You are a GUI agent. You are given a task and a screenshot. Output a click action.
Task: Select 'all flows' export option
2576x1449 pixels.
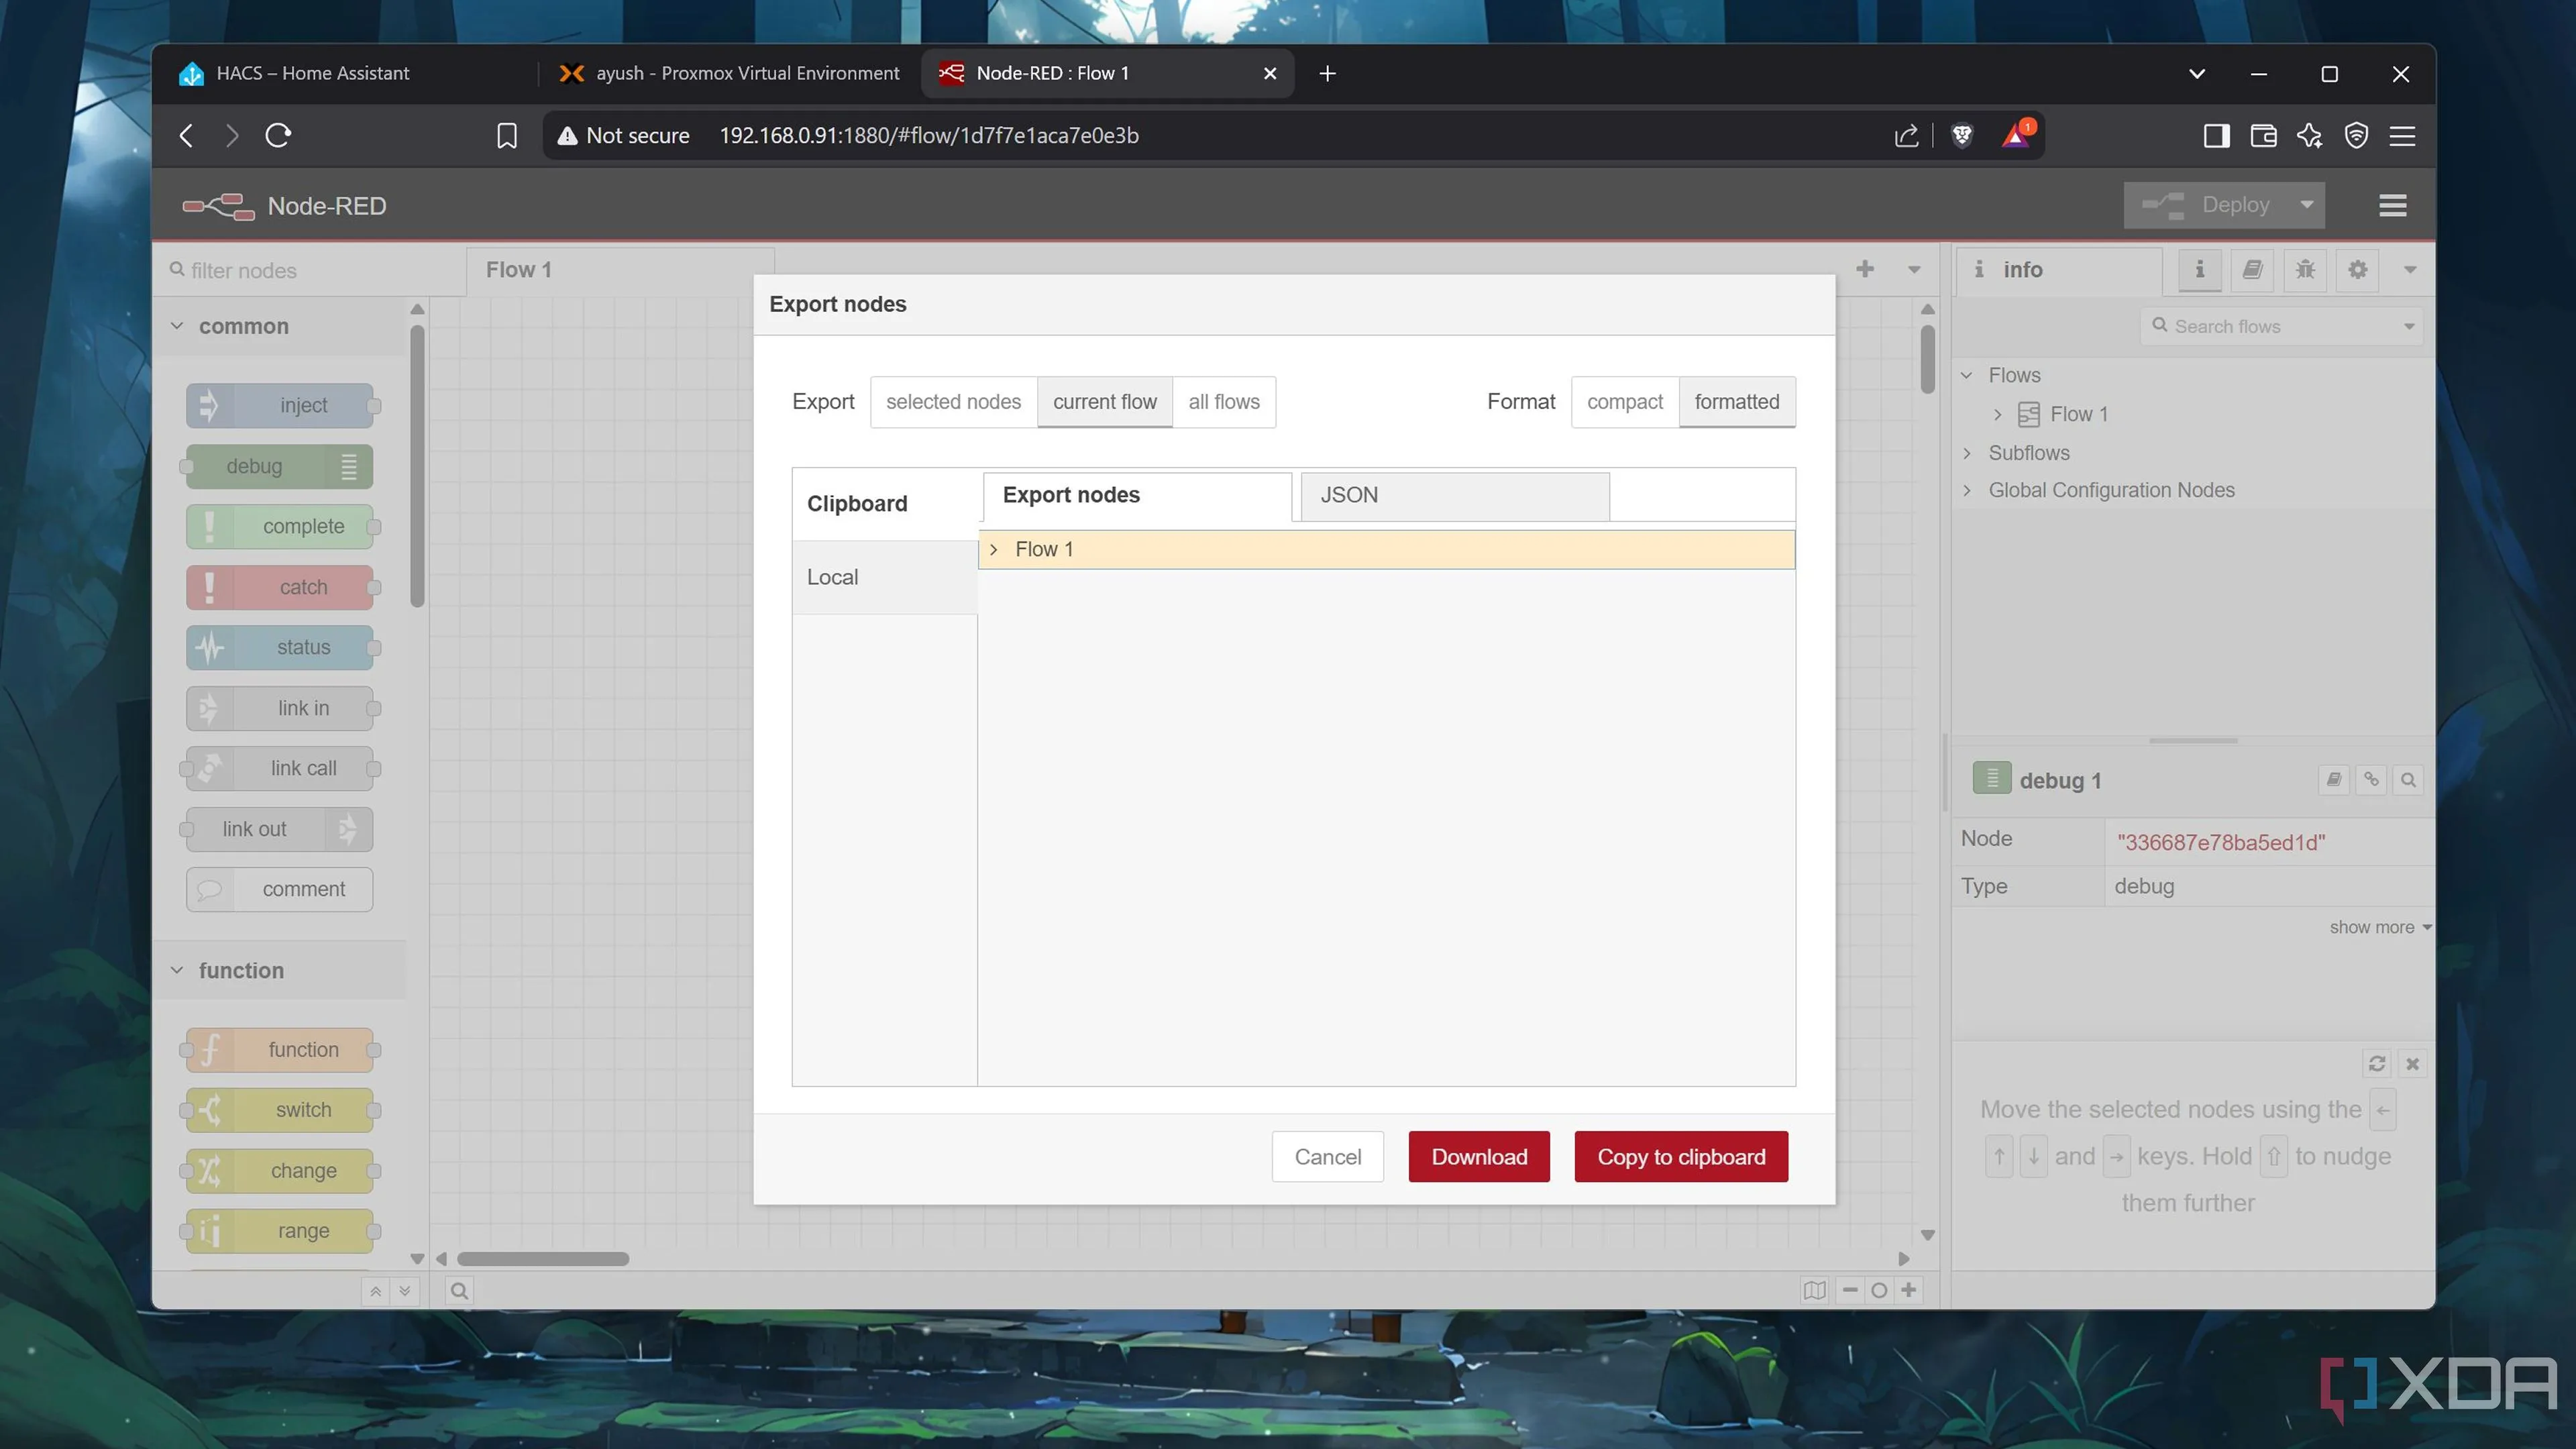coord(1223,402)
